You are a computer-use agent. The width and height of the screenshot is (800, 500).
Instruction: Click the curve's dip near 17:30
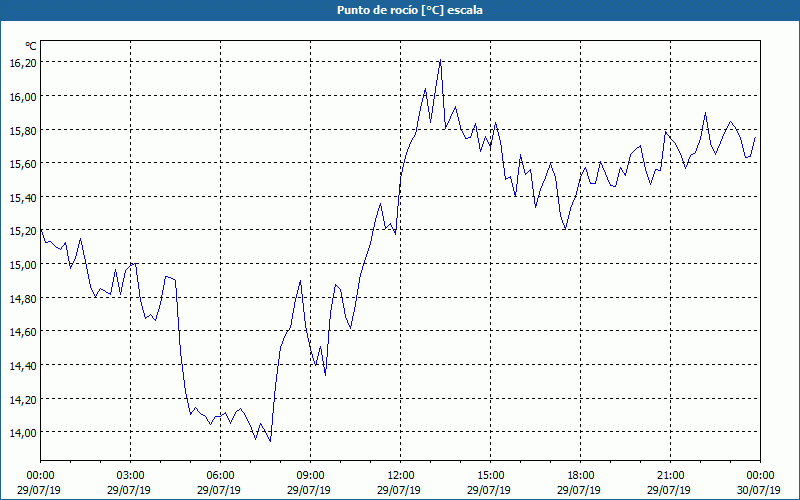pyautogui.click(x=565, y=230)
